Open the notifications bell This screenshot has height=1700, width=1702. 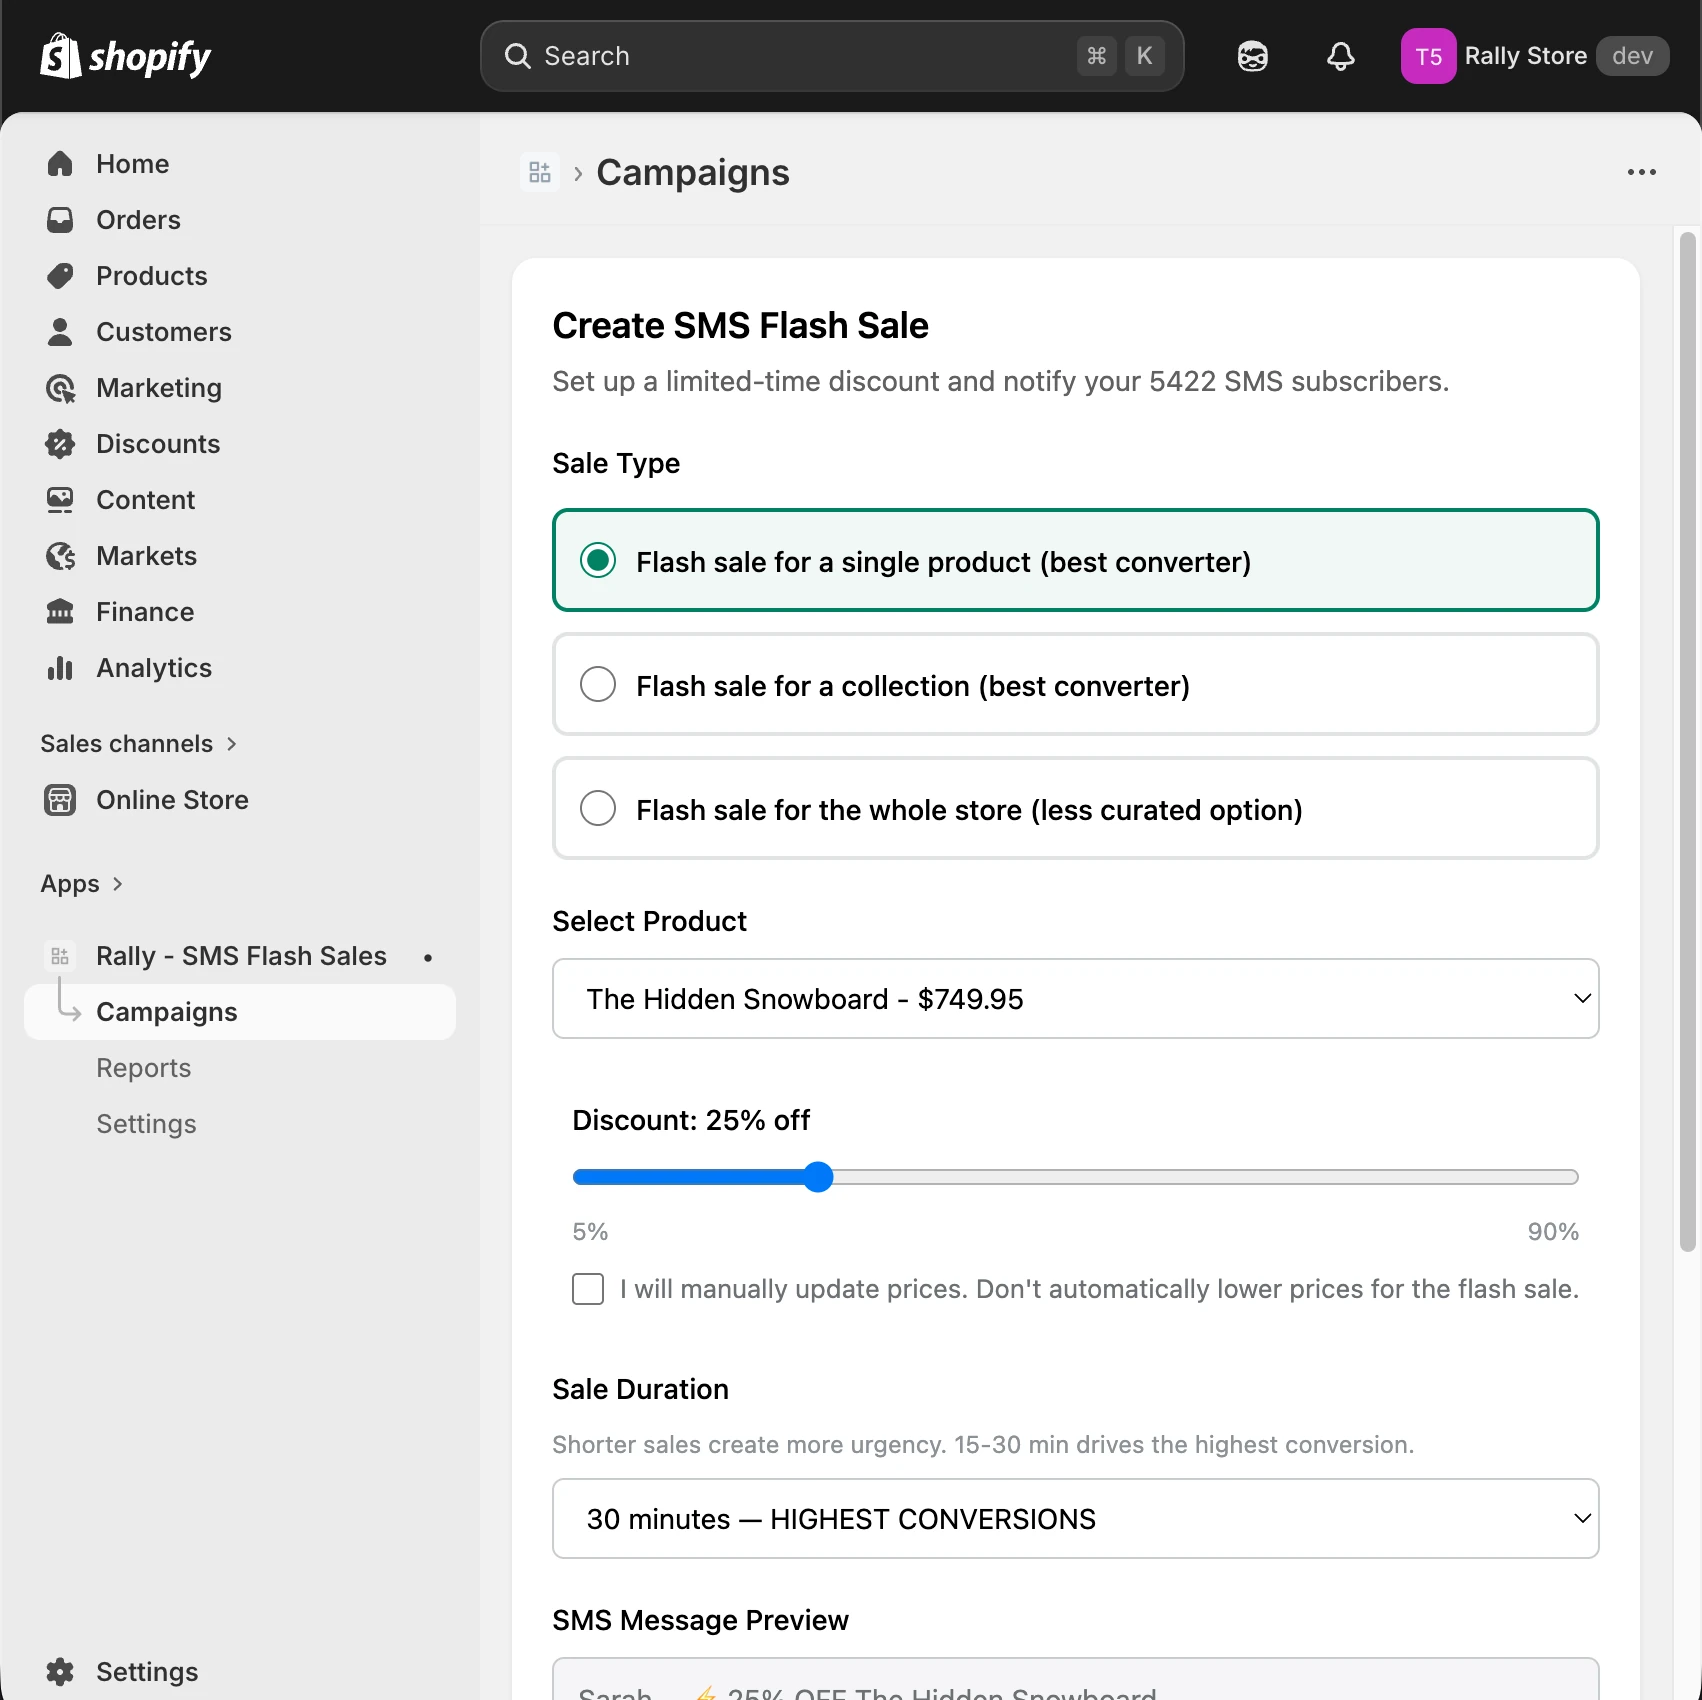point(1340,56)
